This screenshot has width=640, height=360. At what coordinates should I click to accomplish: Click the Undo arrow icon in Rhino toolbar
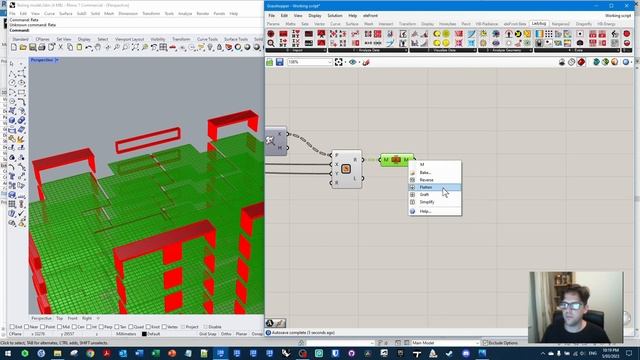89,47
